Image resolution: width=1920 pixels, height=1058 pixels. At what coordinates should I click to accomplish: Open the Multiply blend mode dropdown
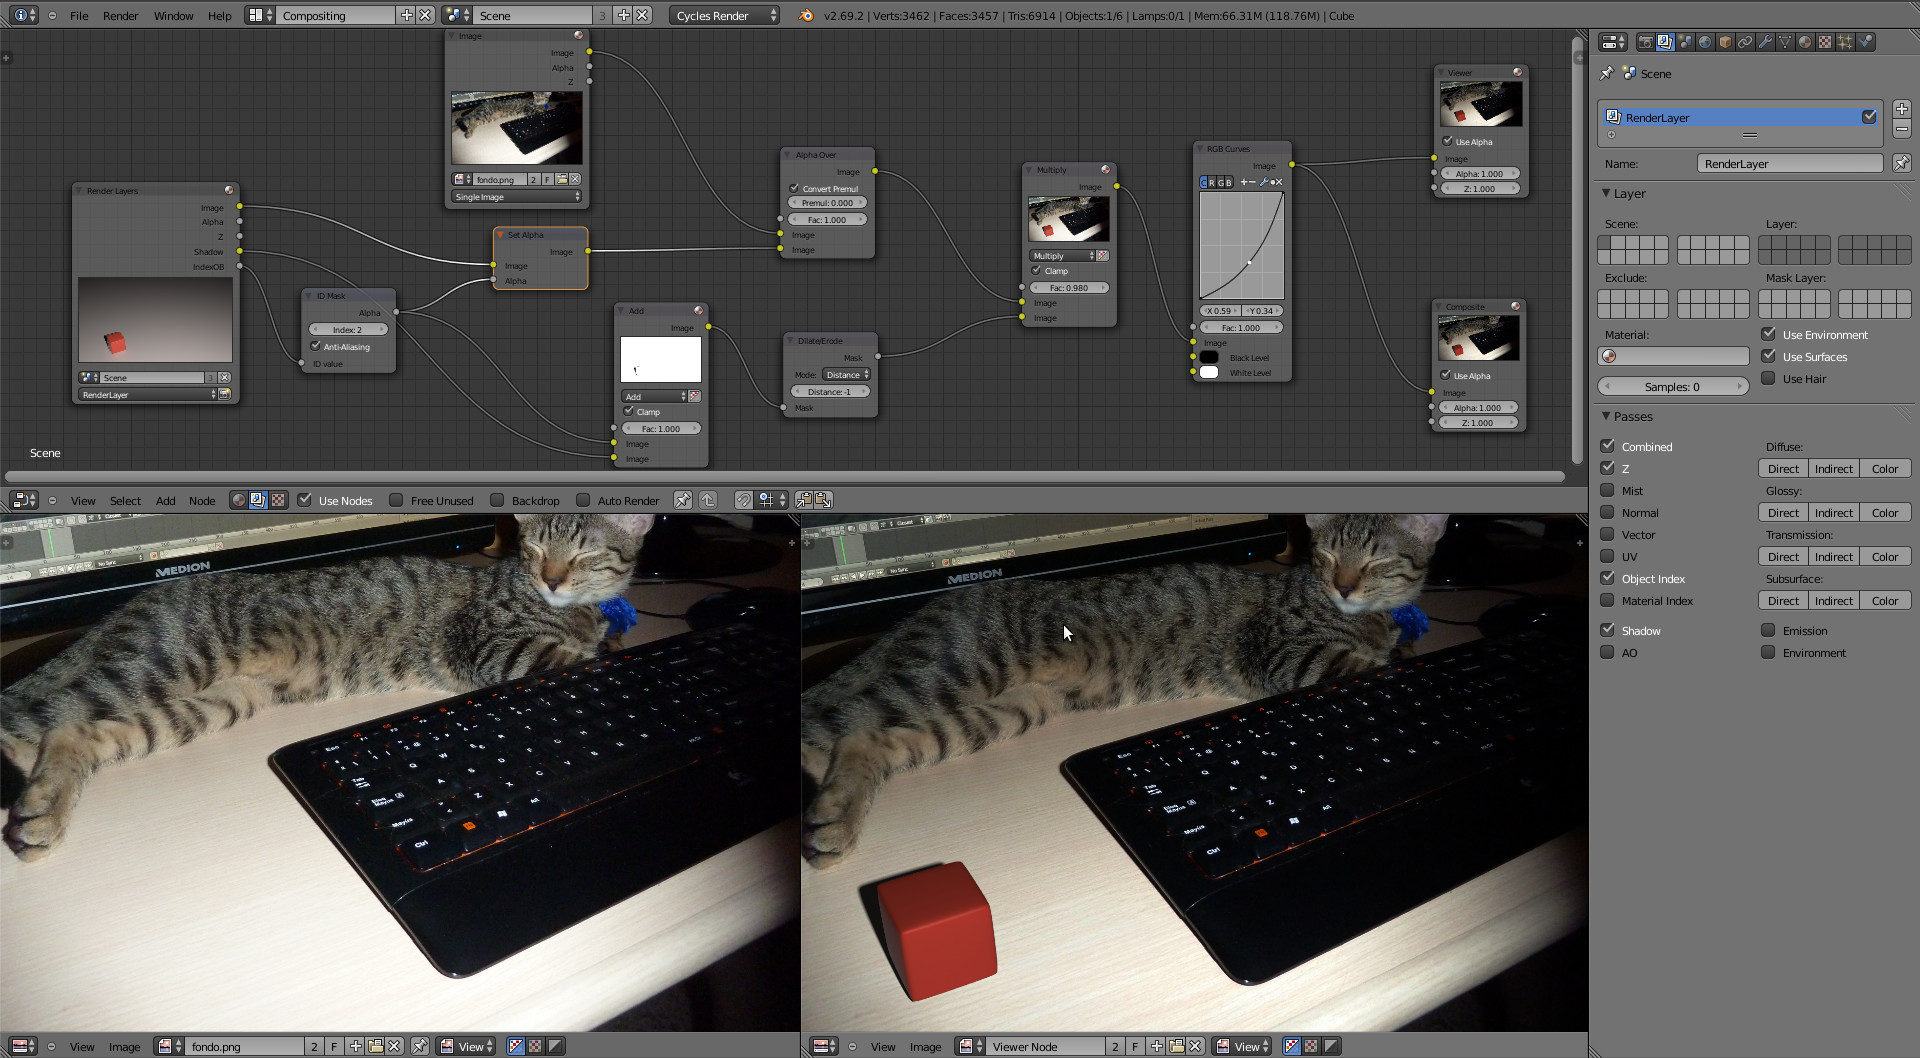click(1062, 256)
